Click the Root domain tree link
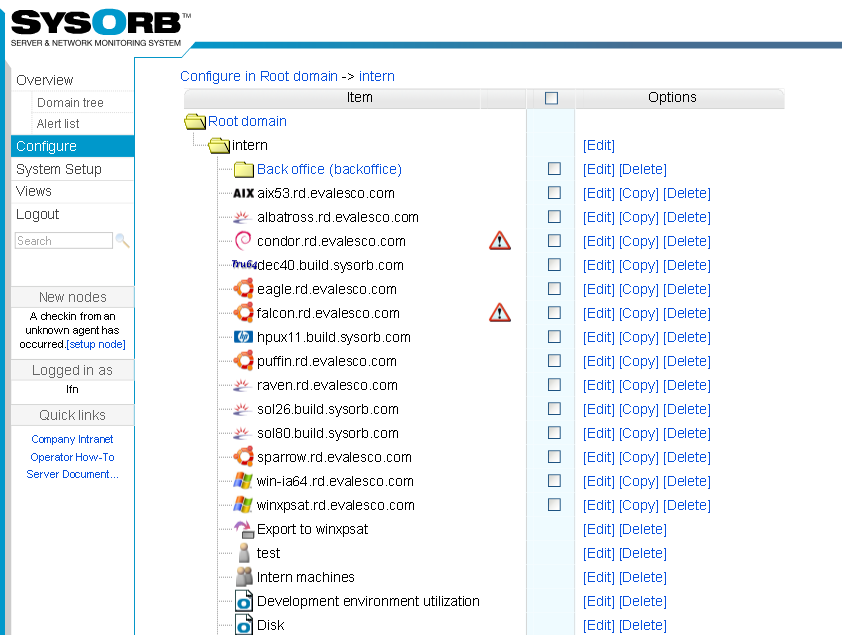Screen dimensions: 842x635 point(247,121)
